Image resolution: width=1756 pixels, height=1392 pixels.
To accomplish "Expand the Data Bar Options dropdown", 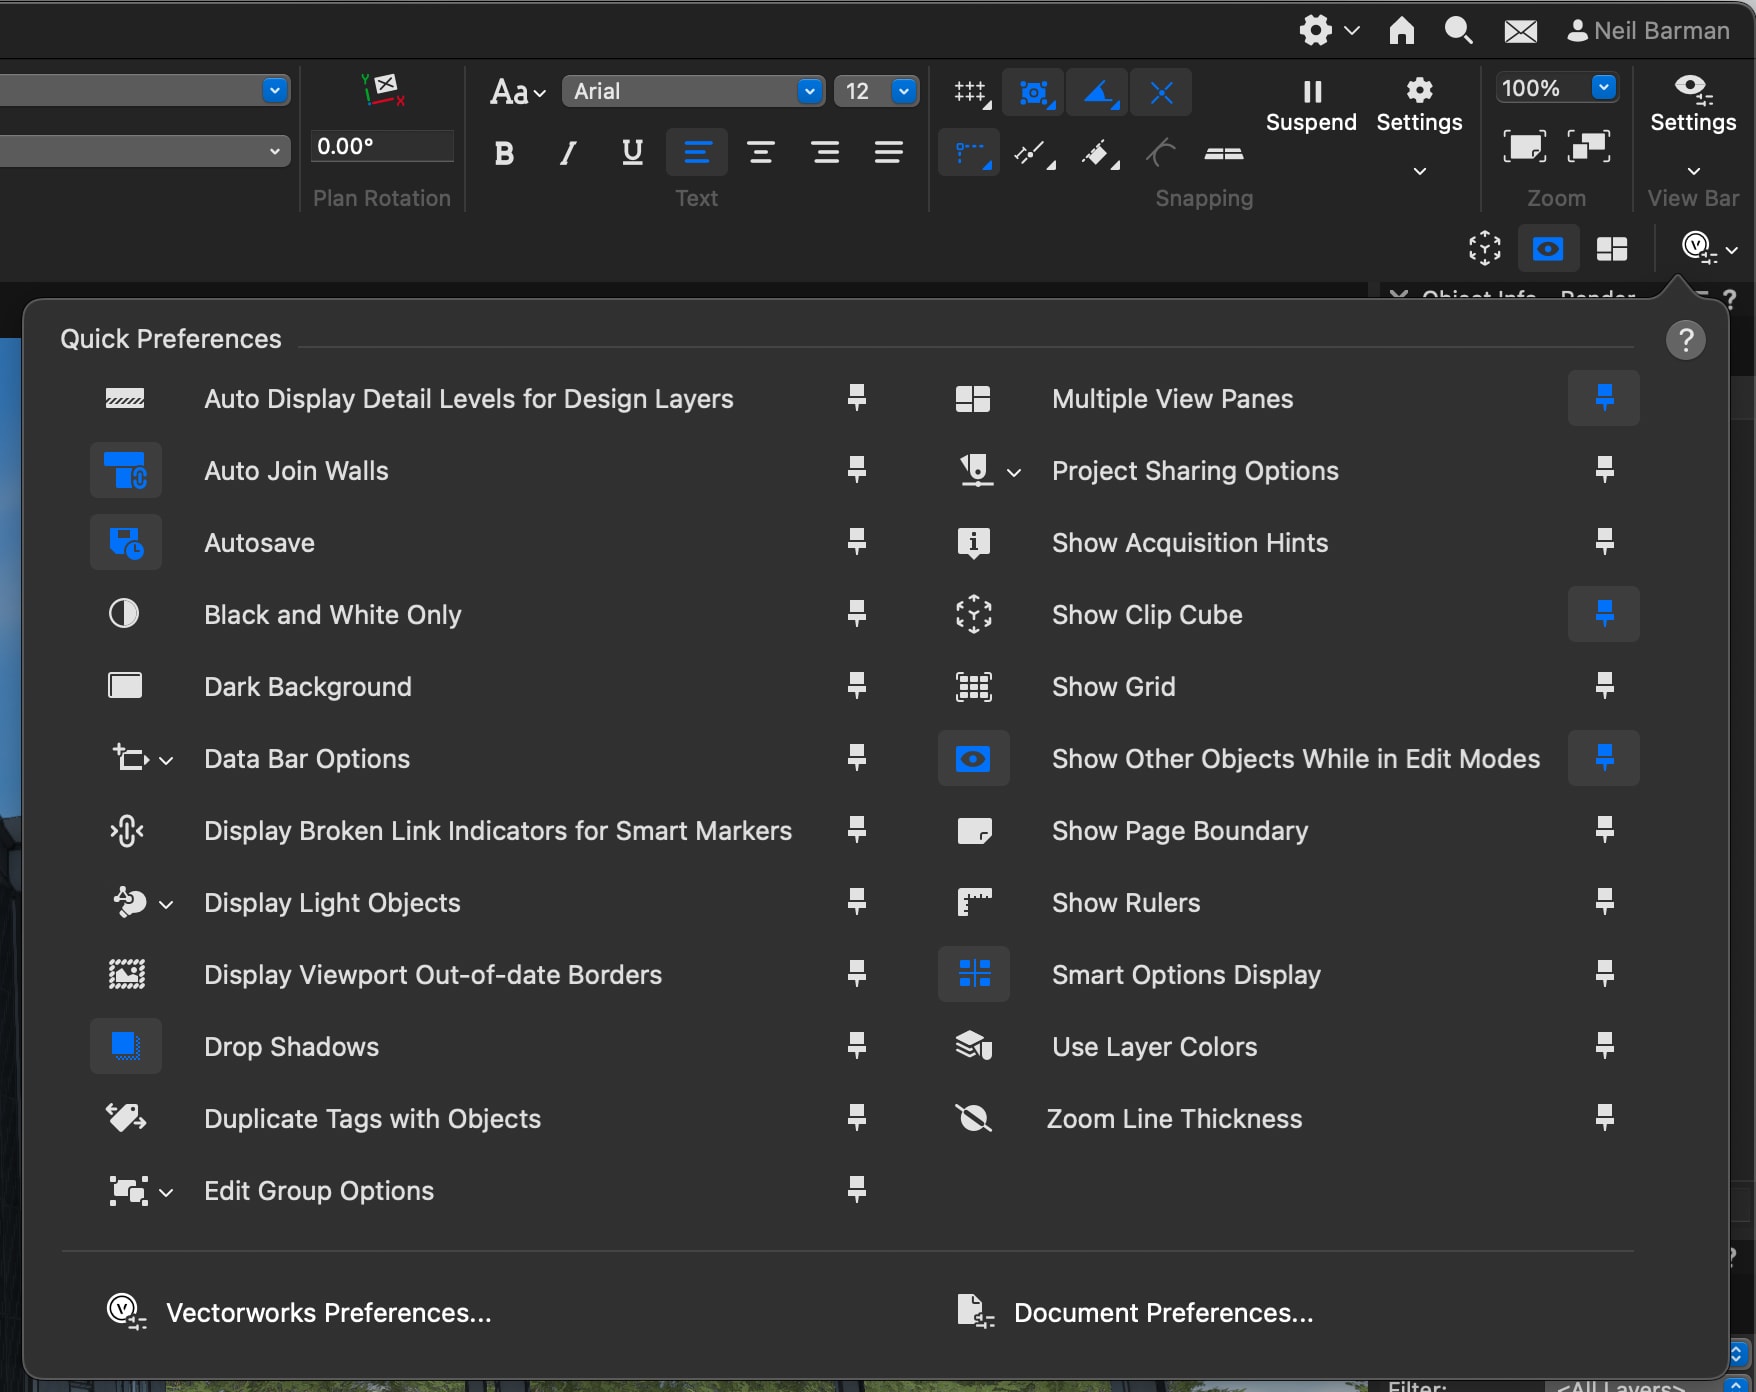I will [166, 760].
